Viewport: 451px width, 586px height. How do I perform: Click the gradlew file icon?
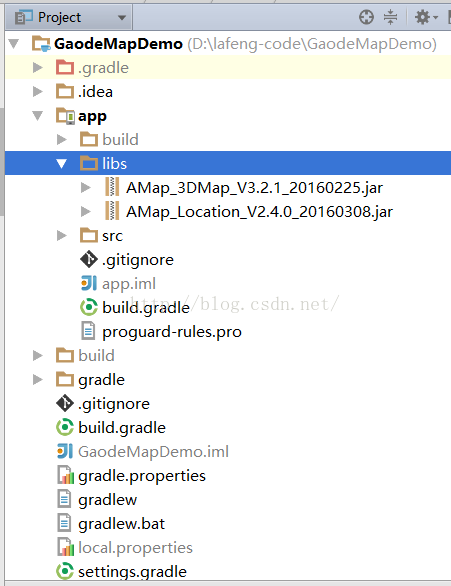coord(64,499)
